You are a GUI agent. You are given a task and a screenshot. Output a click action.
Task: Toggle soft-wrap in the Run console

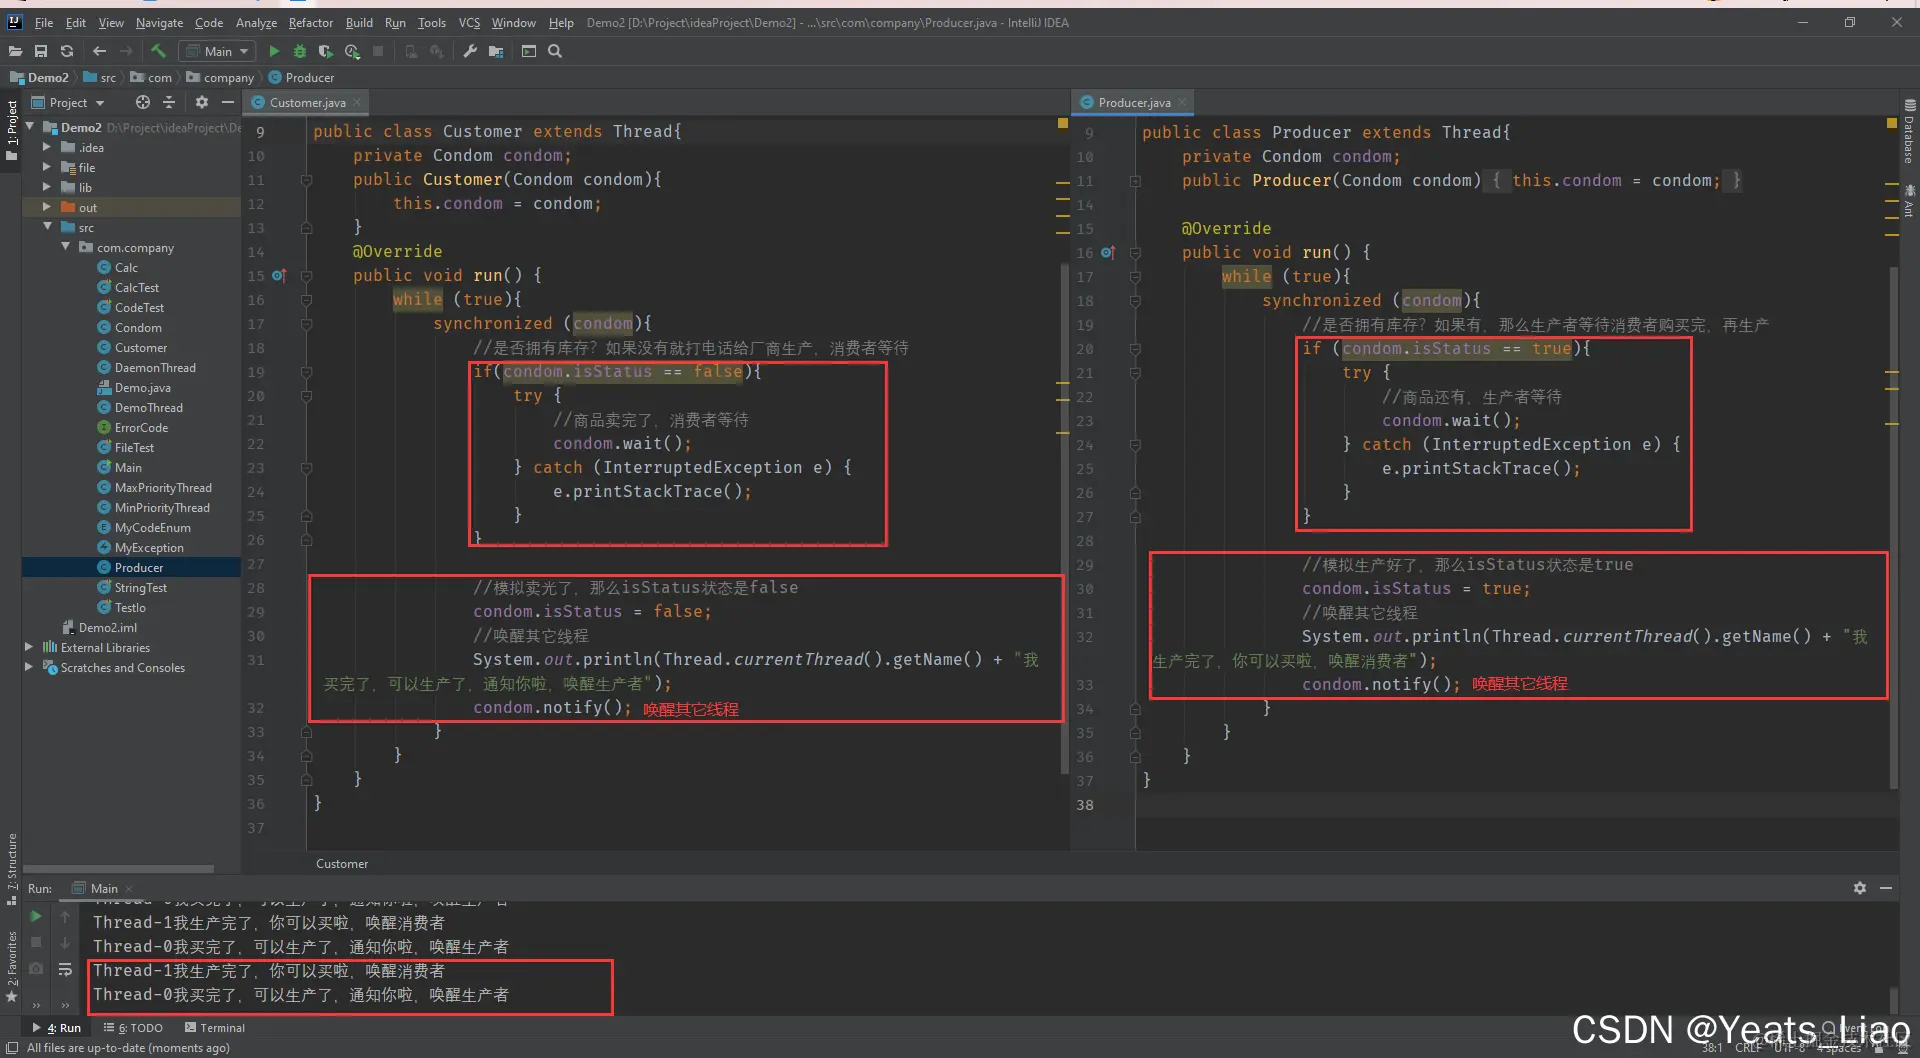[65, 969]
